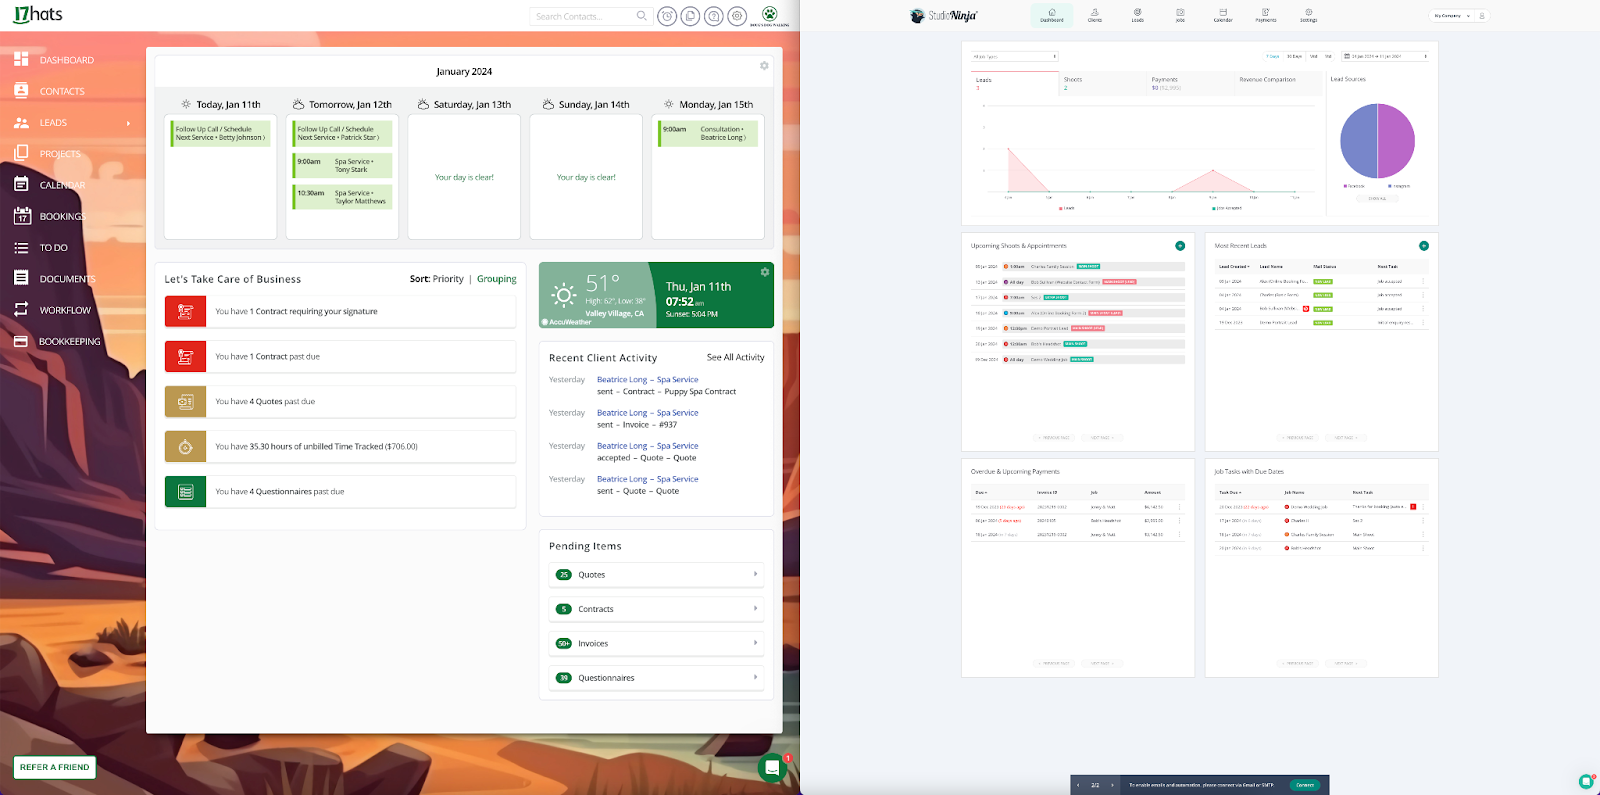Screen dimensions: 1600x795
Task: Open the date range picker in Studio Ninja
Action: pos(1385,57)
